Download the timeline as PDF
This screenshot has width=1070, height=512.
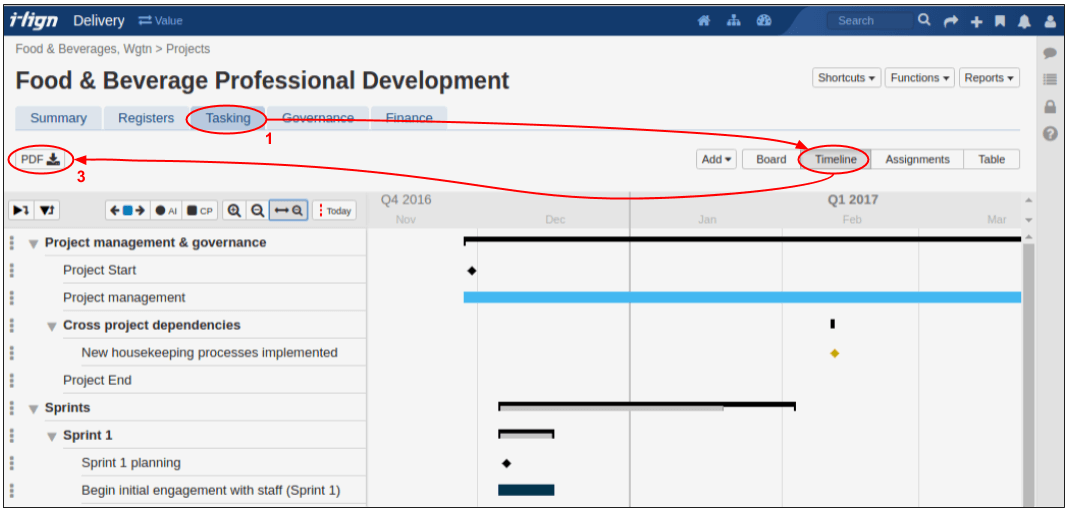click(41, 159)
